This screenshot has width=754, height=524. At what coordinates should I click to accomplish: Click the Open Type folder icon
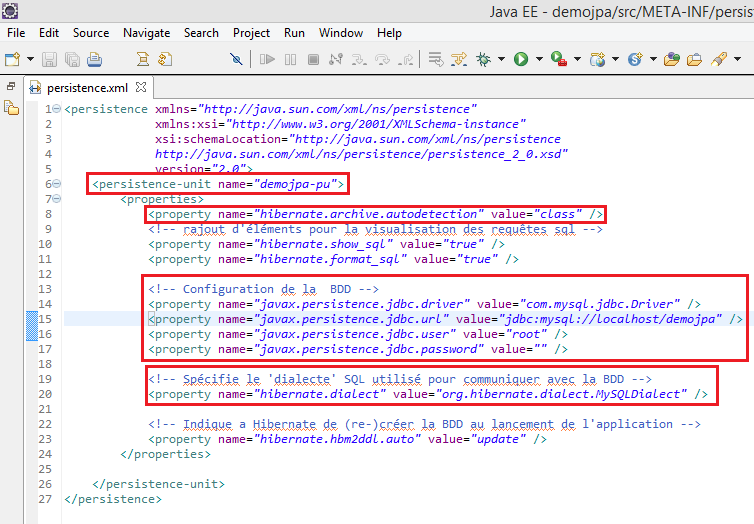point(672,60)
